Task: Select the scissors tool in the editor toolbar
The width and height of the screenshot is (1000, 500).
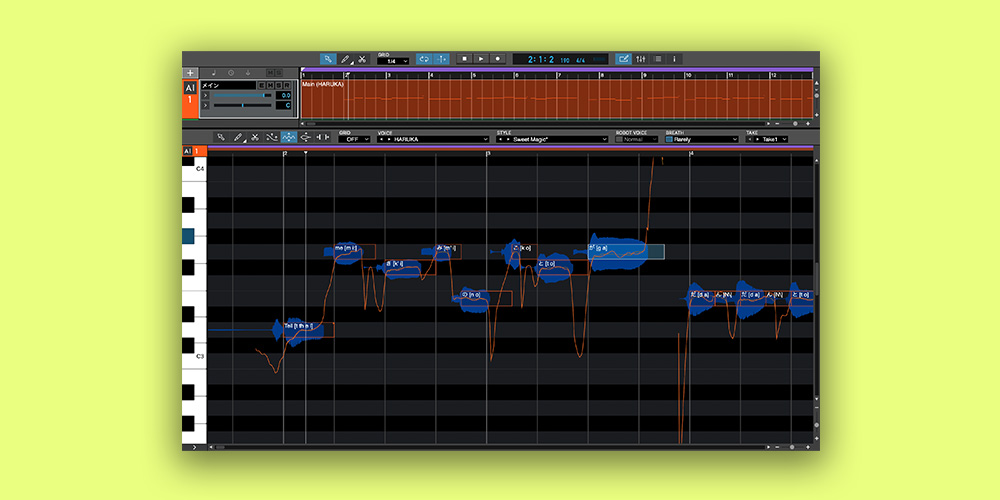Action: pyautogui.click(x=255, y=137)
